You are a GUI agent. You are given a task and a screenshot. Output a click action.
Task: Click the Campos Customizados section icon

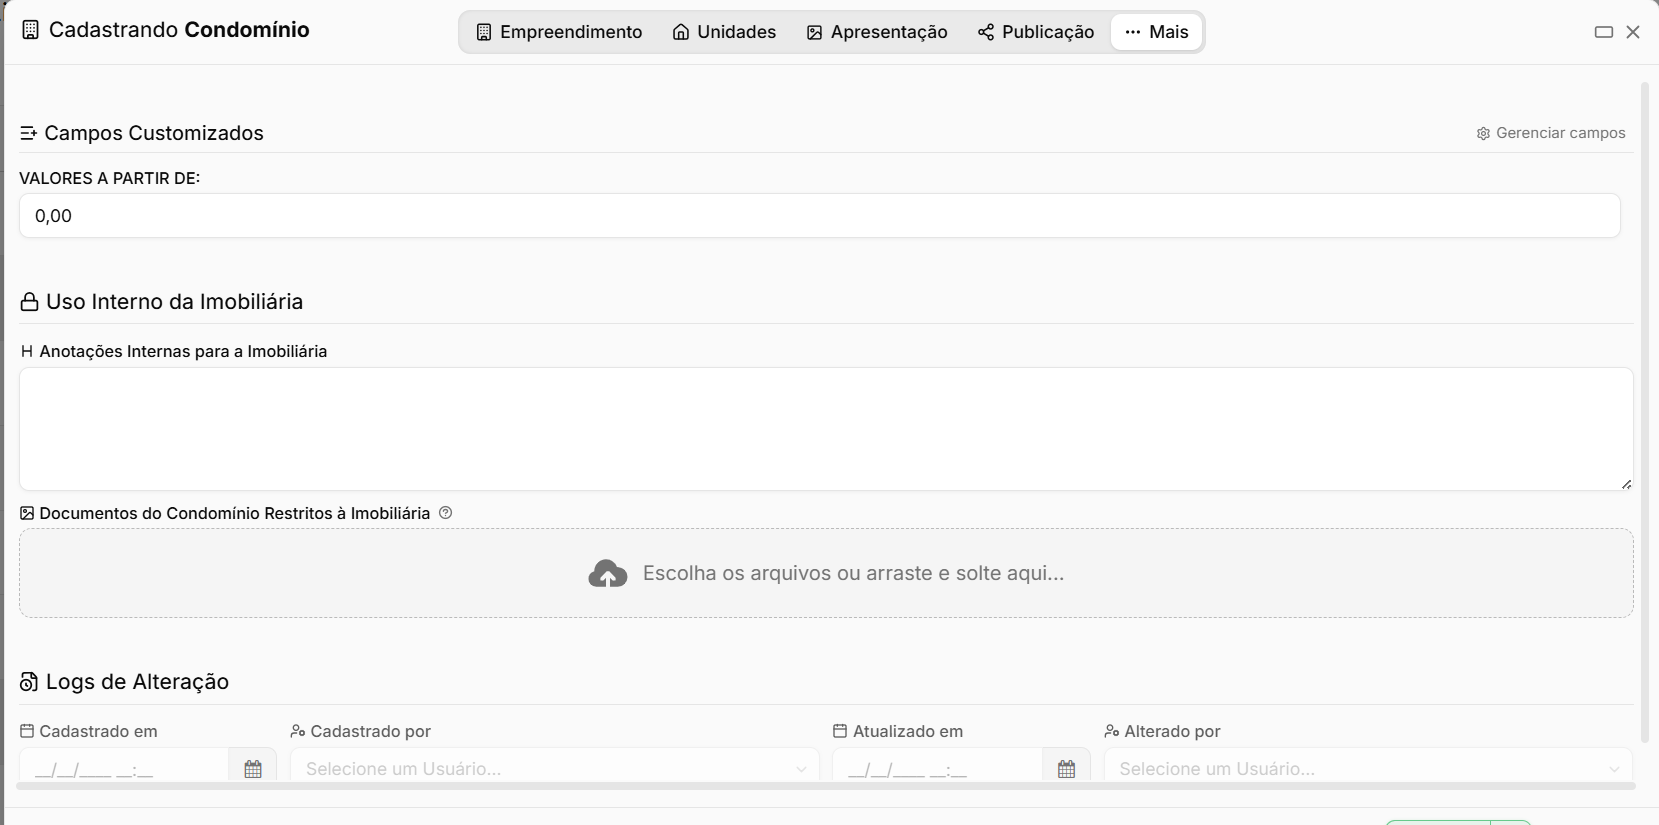[28, 133]
